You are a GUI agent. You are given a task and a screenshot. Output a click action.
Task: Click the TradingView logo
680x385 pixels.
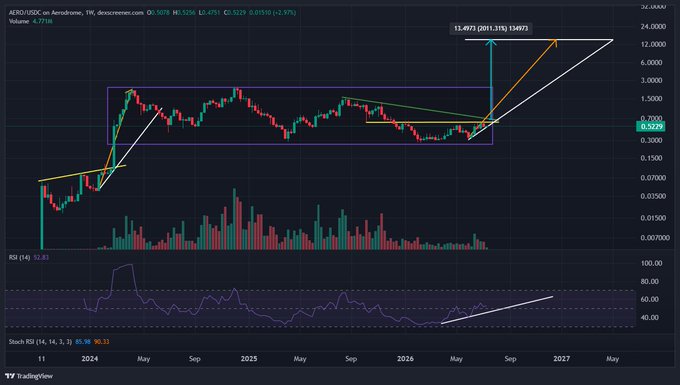(x=29, y=376)
